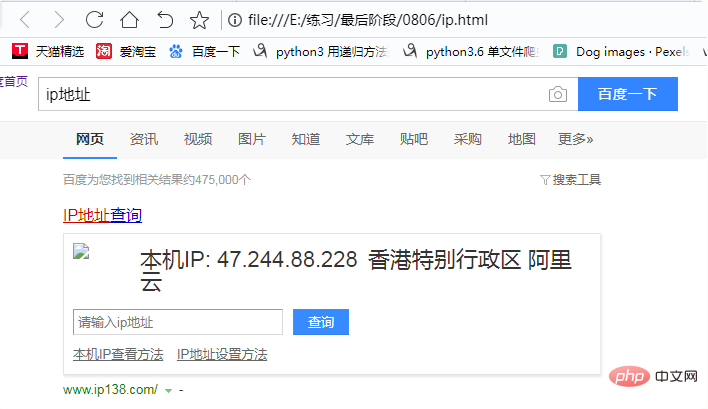This screenshot has height=409, width=708.
Task: Open the 爱淘宝 bookmark
Action: point(126,51)
